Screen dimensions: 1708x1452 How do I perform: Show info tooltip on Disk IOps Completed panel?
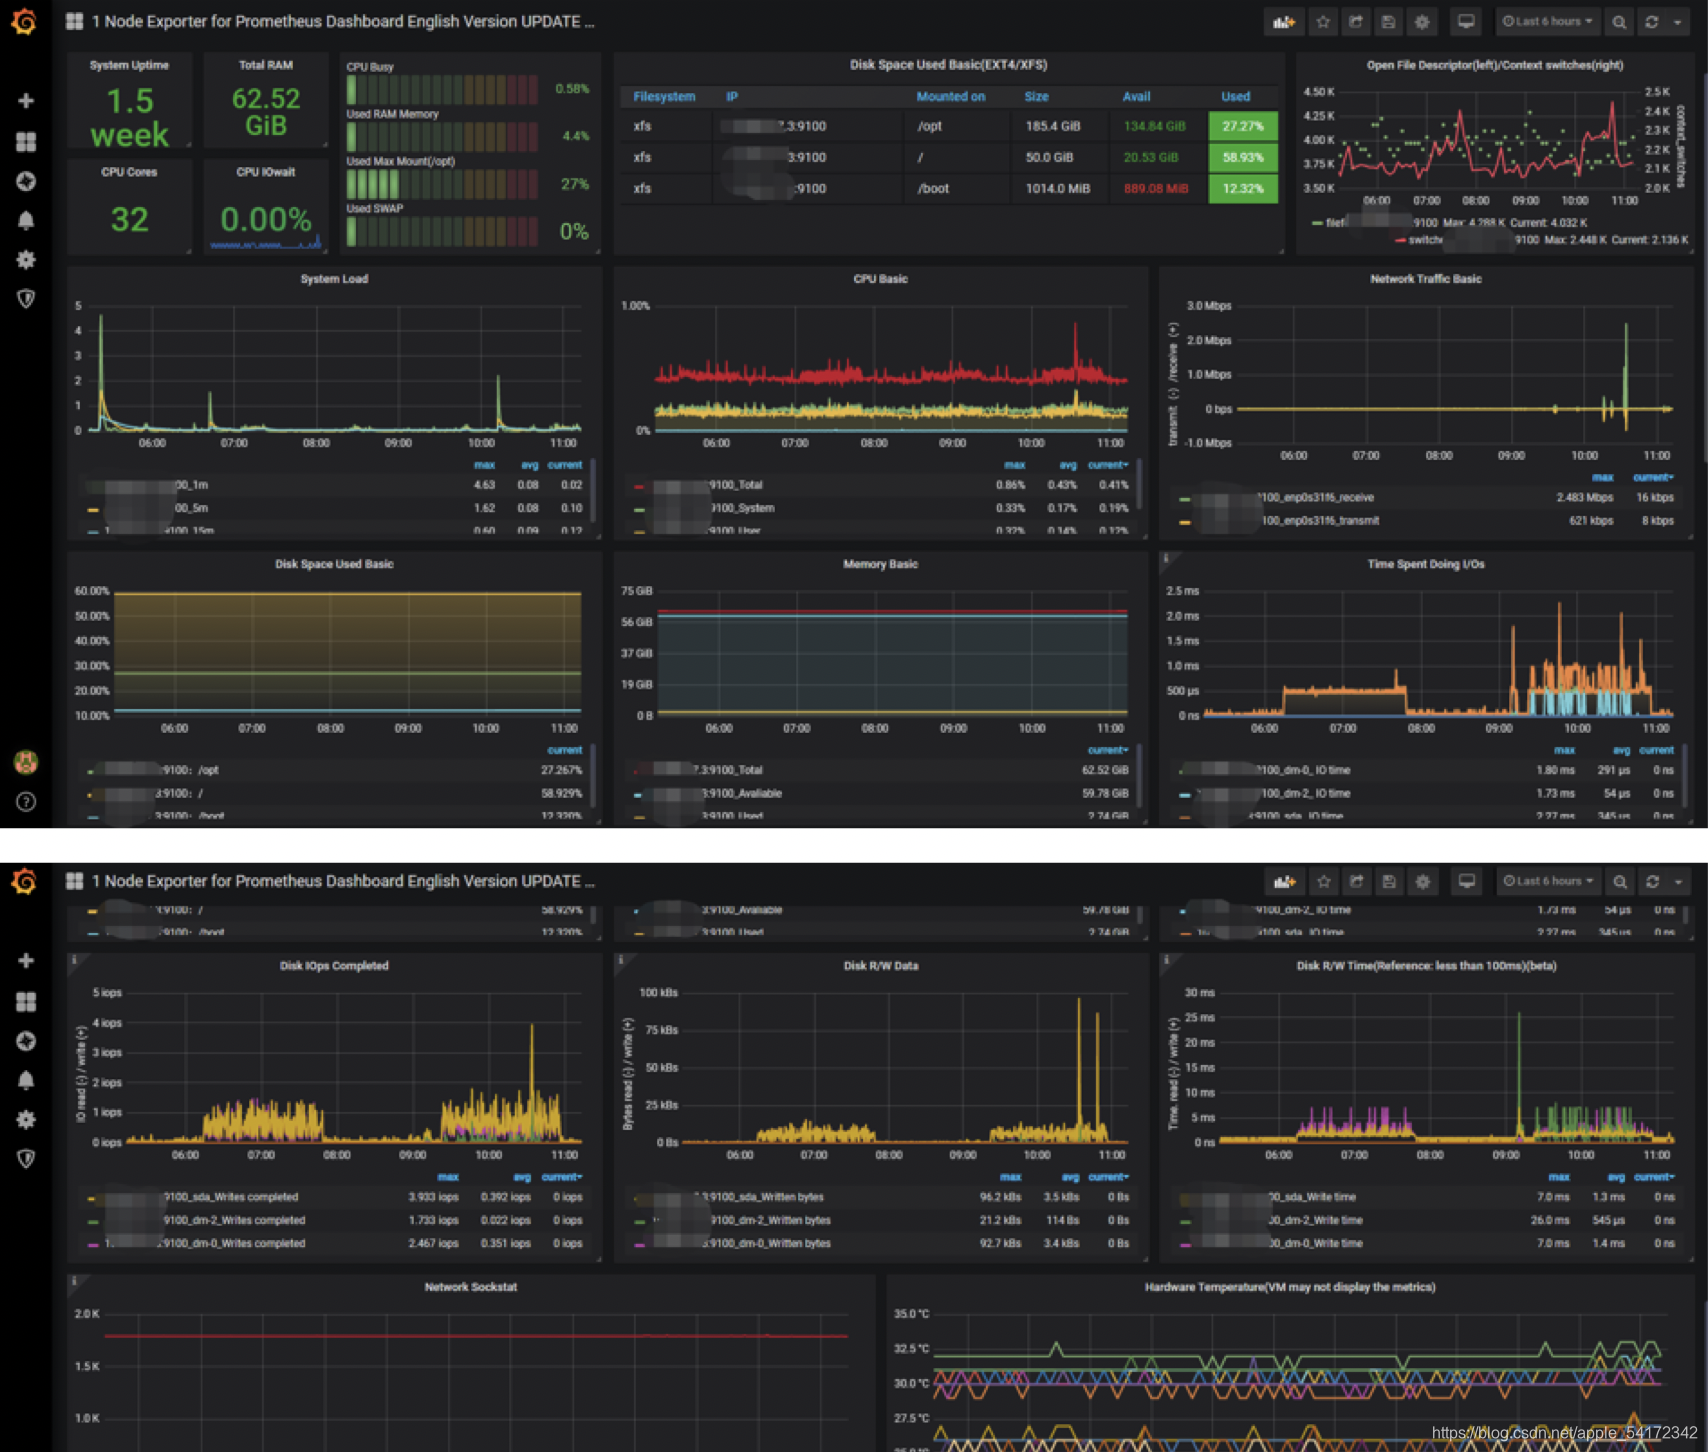(74, 959)
